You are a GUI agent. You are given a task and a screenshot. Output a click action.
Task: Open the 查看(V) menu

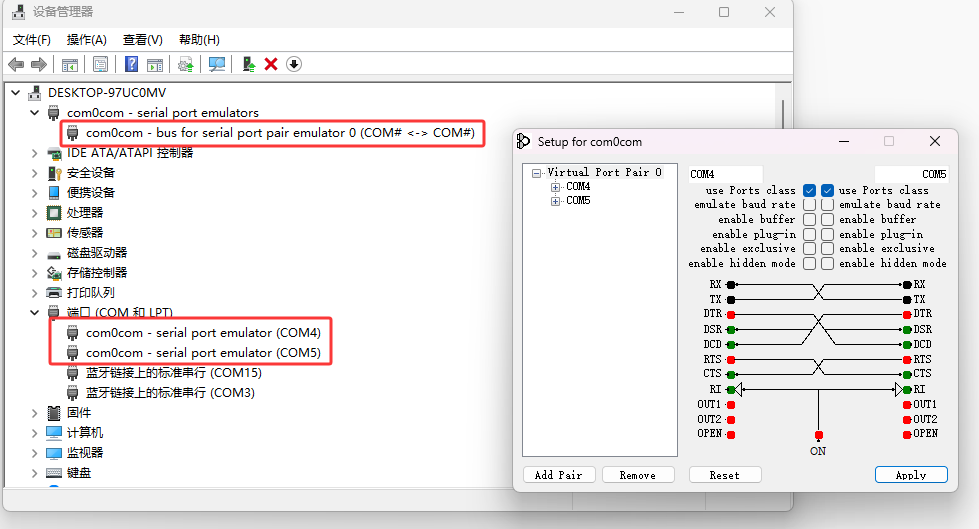coord(143,40)
